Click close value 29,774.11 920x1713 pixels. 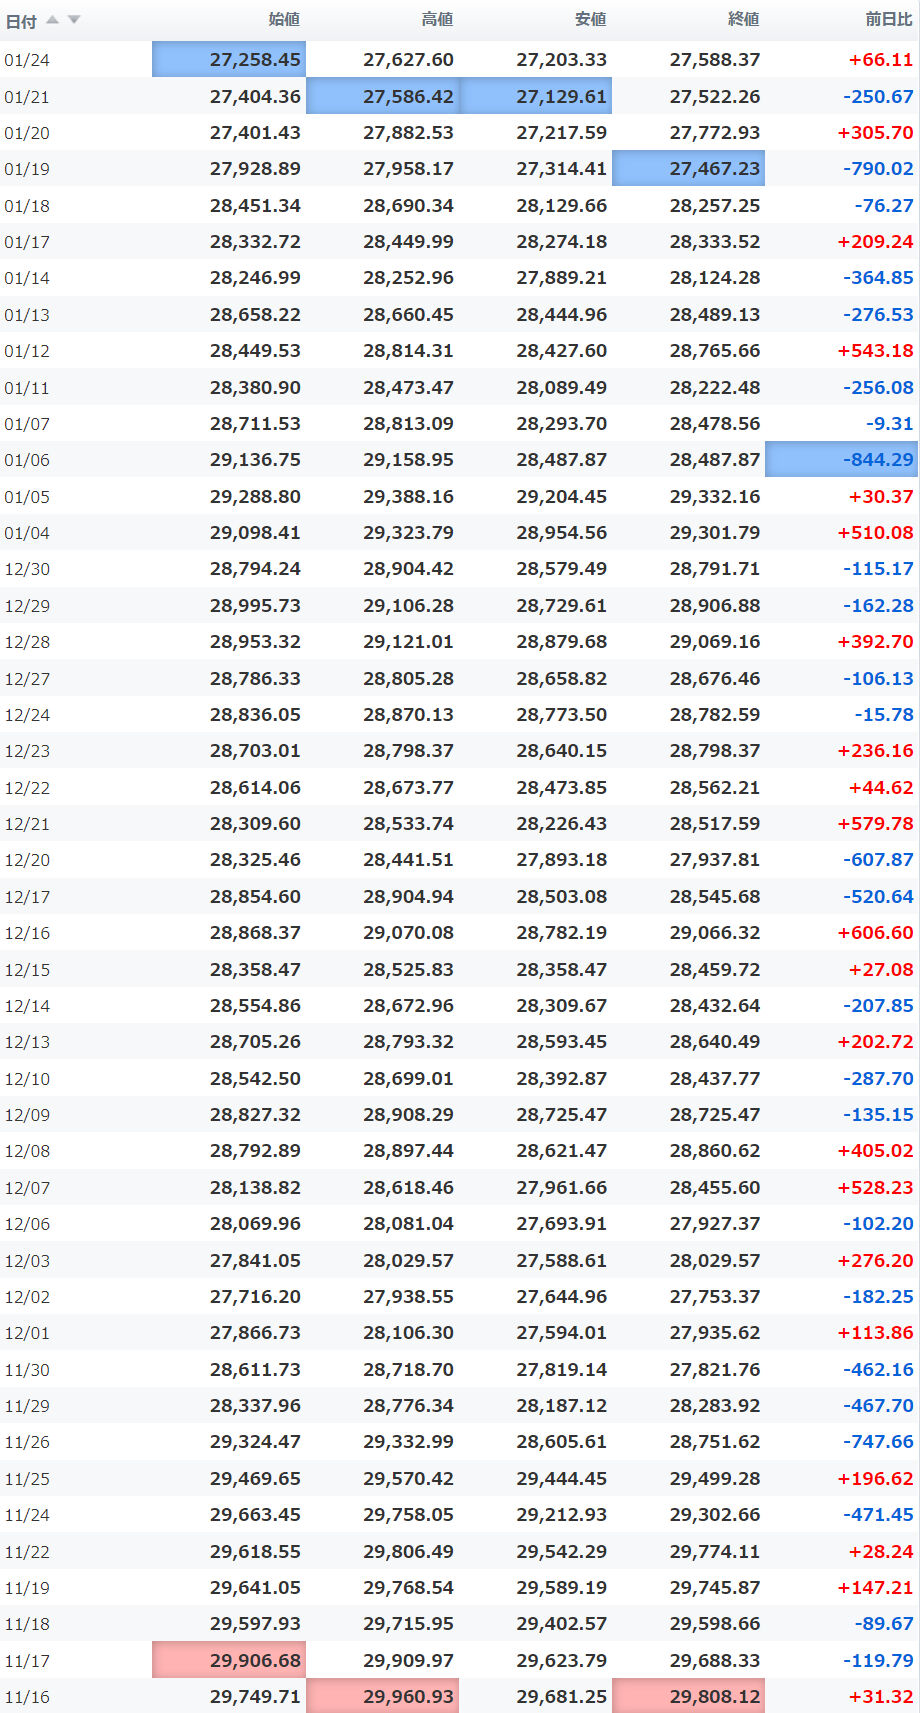click(x=715, y=1552)
